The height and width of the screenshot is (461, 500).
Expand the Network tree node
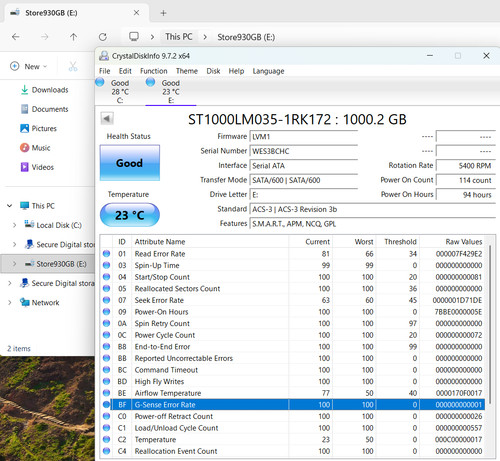click(9, 302)
